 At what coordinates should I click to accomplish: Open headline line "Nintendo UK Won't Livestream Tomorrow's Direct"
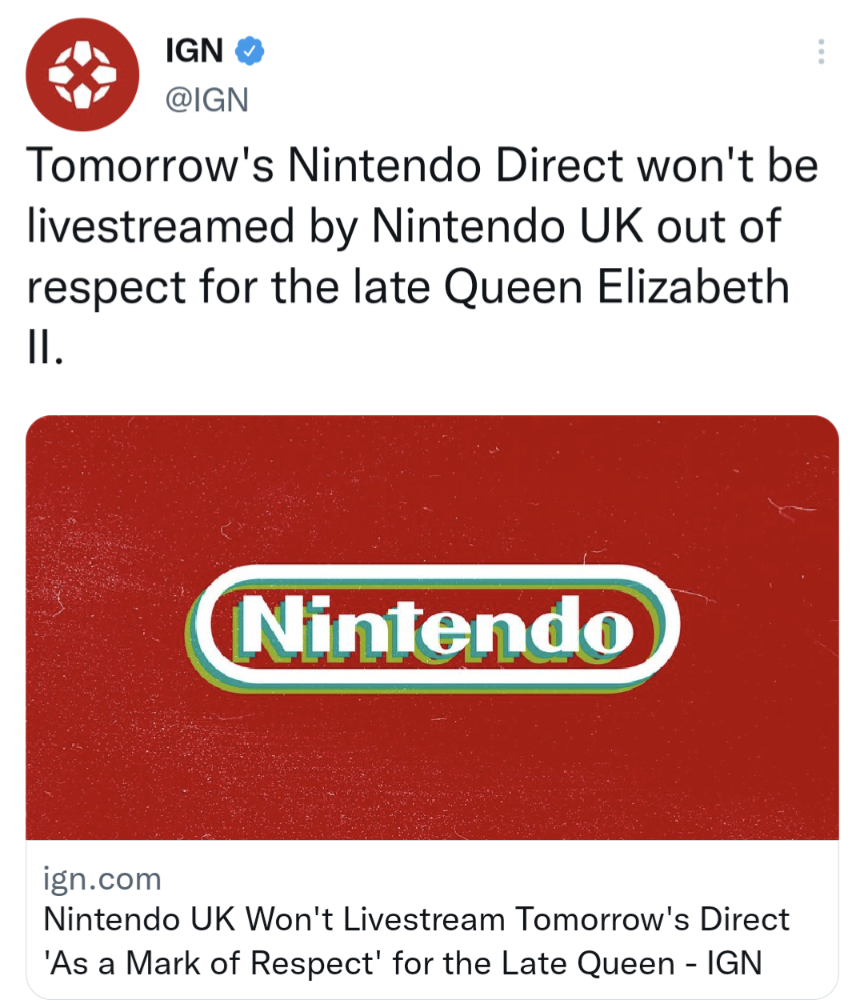coord(417,920)
